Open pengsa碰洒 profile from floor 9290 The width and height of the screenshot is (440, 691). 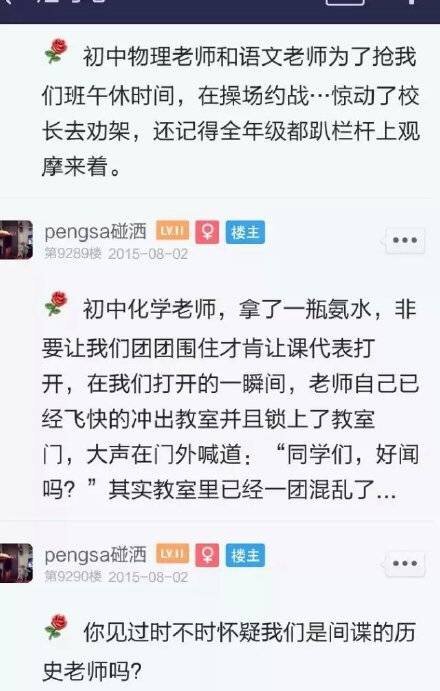(x=95, y=554)
